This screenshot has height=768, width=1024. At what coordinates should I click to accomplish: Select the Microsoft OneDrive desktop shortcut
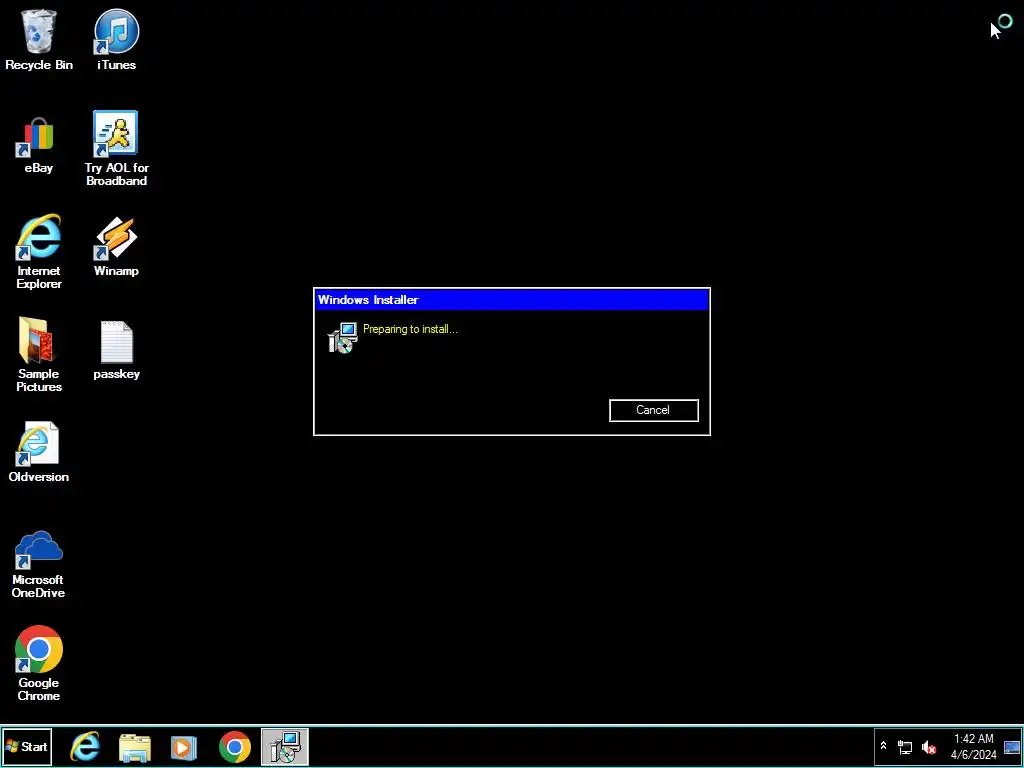click(39, 564)
